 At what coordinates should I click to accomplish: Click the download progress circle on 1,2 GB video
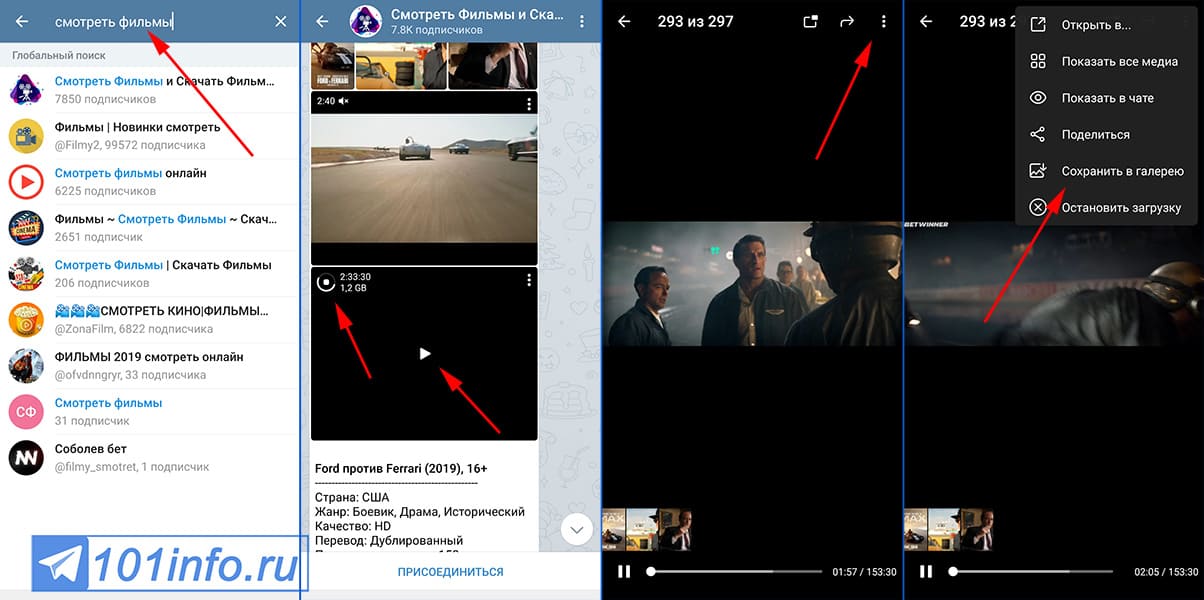[x=325, y=282]
